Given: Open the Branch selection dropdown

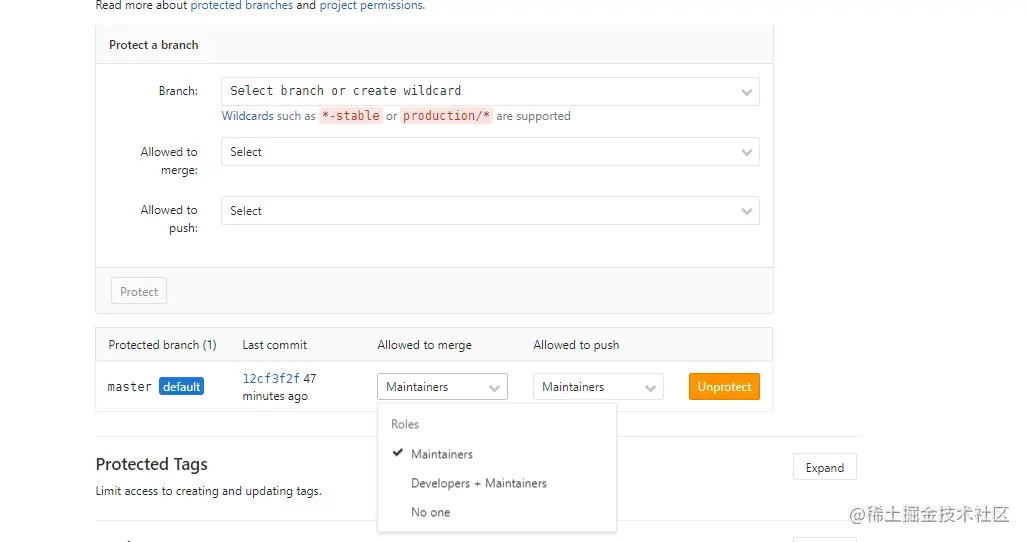Looking at the screenshot, I should pyautogui.click(x=489, y=91).
